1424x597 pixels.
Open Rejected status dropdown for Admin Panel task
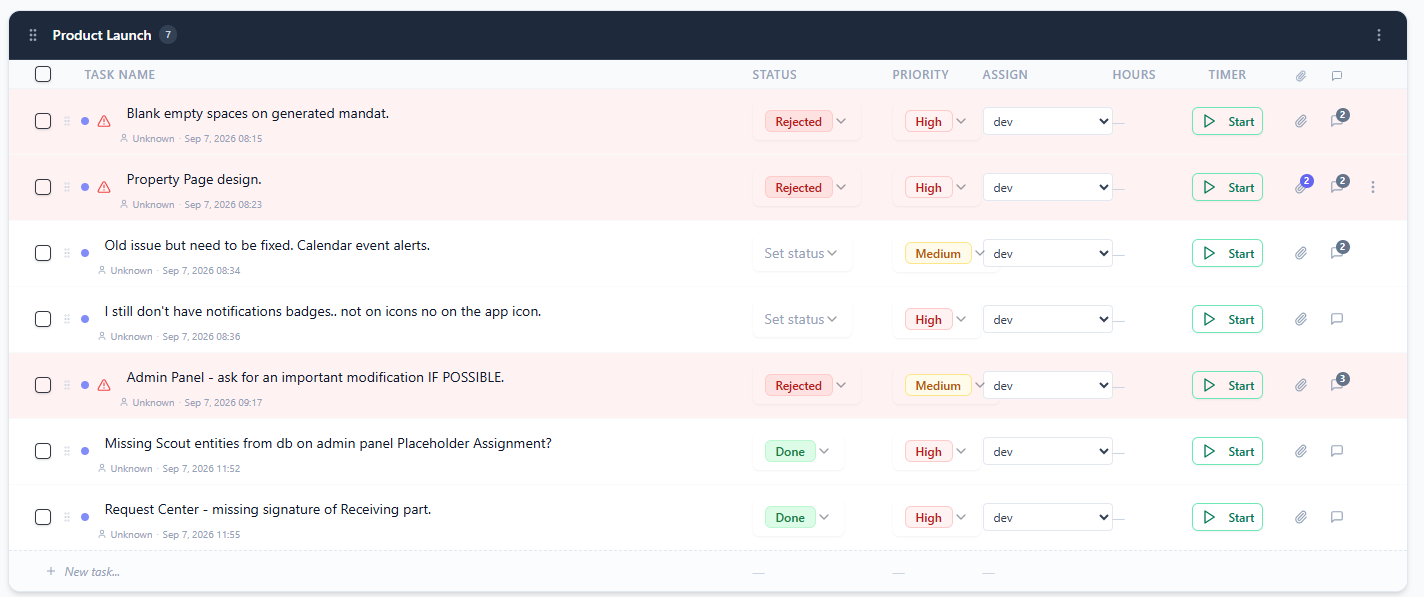tap(806, 385)
